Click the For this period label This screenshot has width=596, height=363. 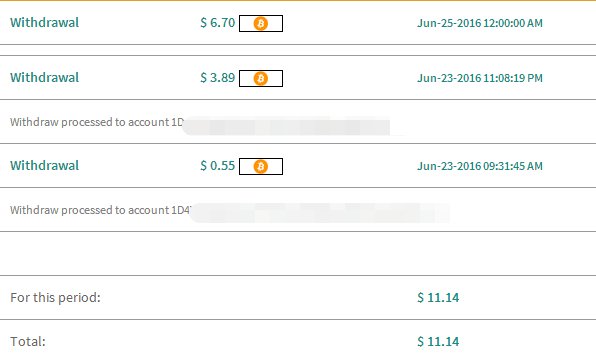pos(55,298)
